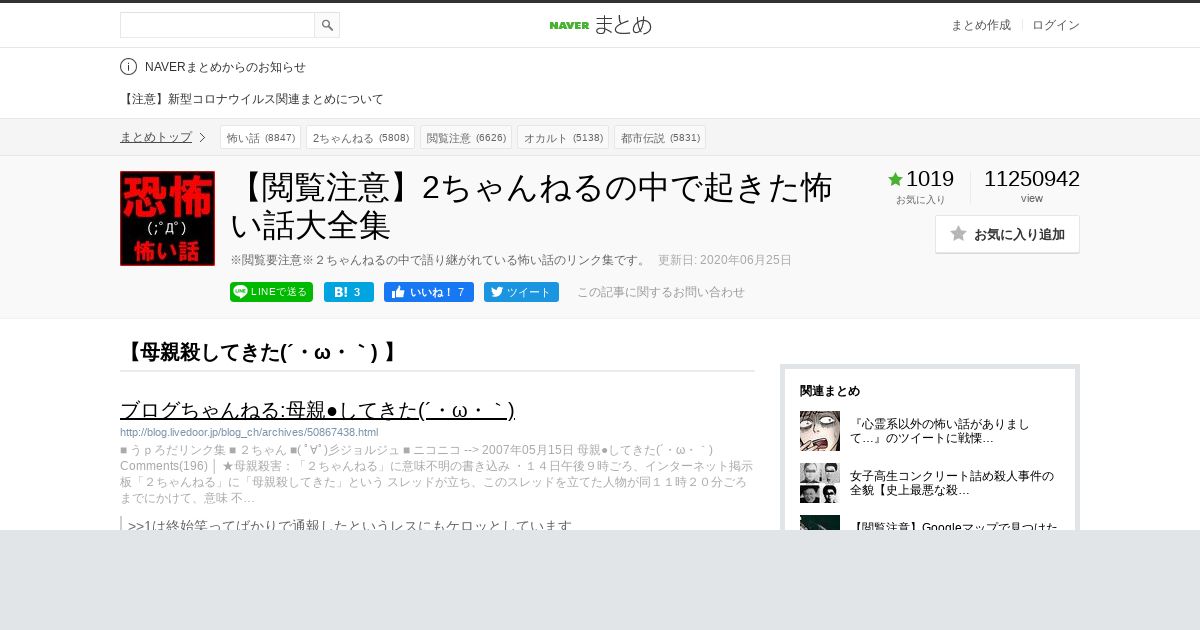Click the 11250942 view count

[1032, 179]
